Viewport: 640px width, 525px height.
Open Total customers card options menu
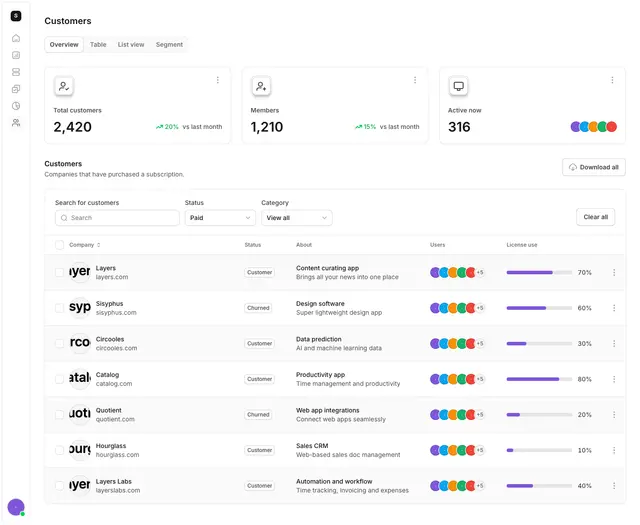[218, 80]
